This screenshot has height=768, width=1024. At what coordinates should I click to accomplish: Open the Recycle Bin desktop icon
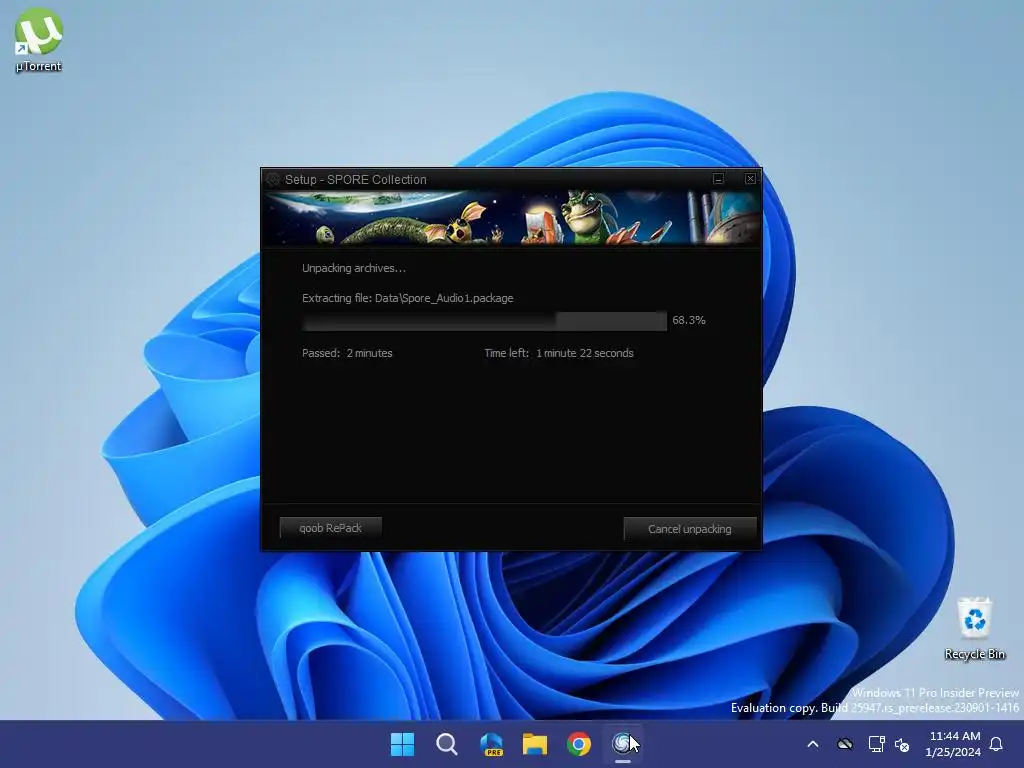[974, 628]
